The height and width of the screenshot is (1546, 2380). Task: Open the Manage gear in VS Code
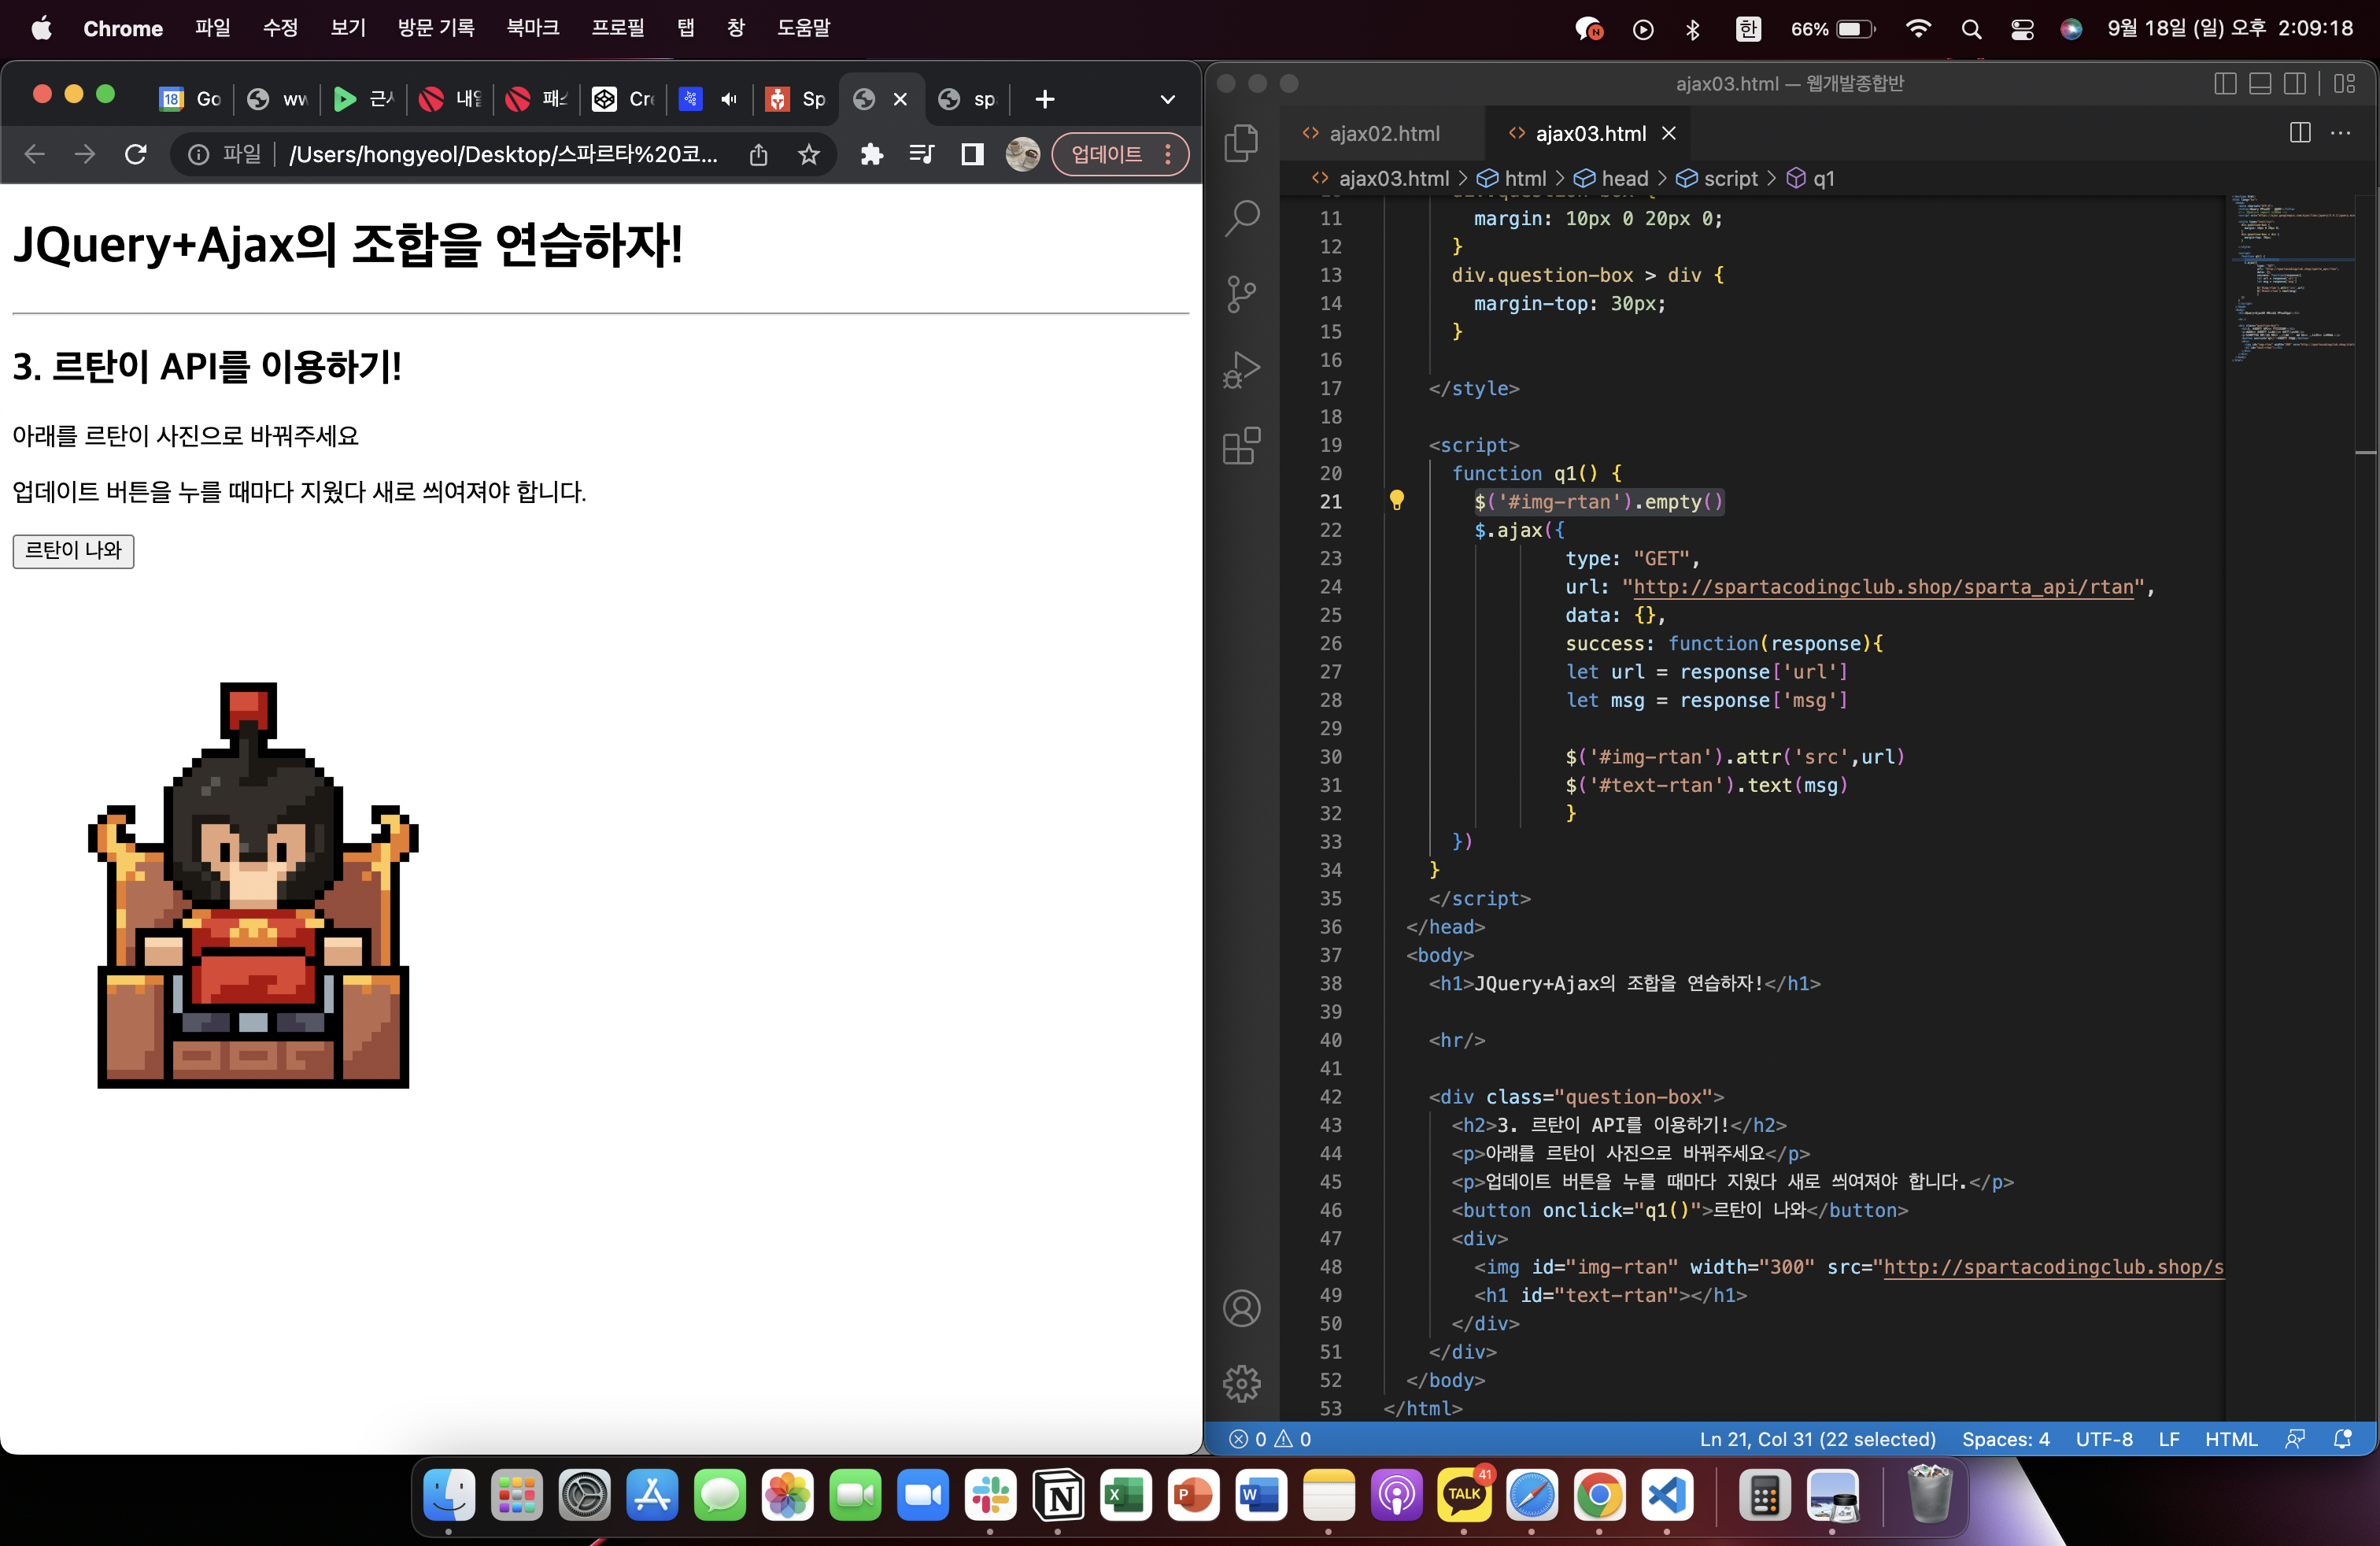point(1241,1384)
